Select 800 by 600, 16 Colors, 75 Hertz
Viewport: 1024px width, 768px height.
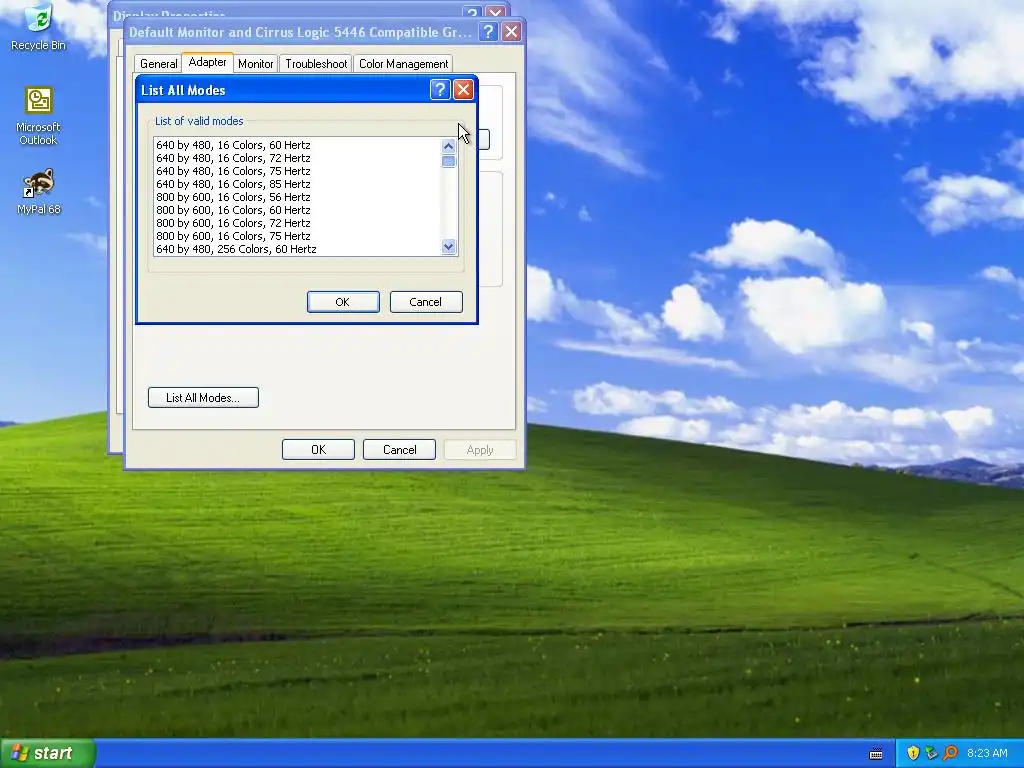point(298,236)
